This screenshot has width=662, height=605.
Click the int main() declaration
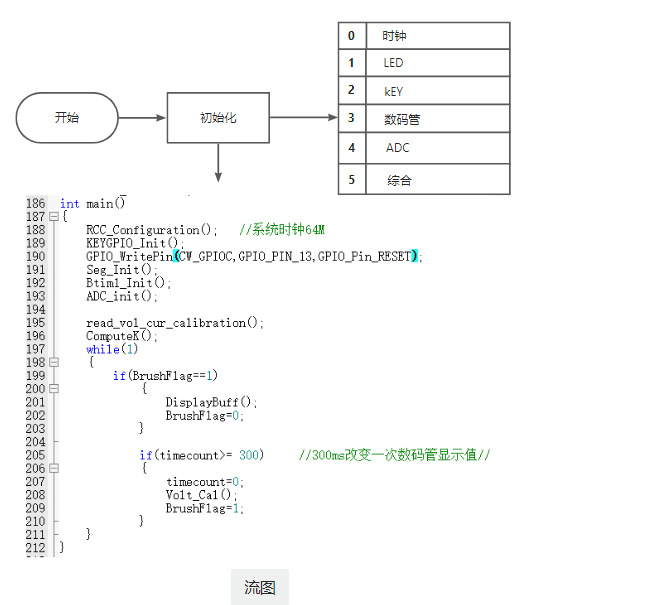93,203
